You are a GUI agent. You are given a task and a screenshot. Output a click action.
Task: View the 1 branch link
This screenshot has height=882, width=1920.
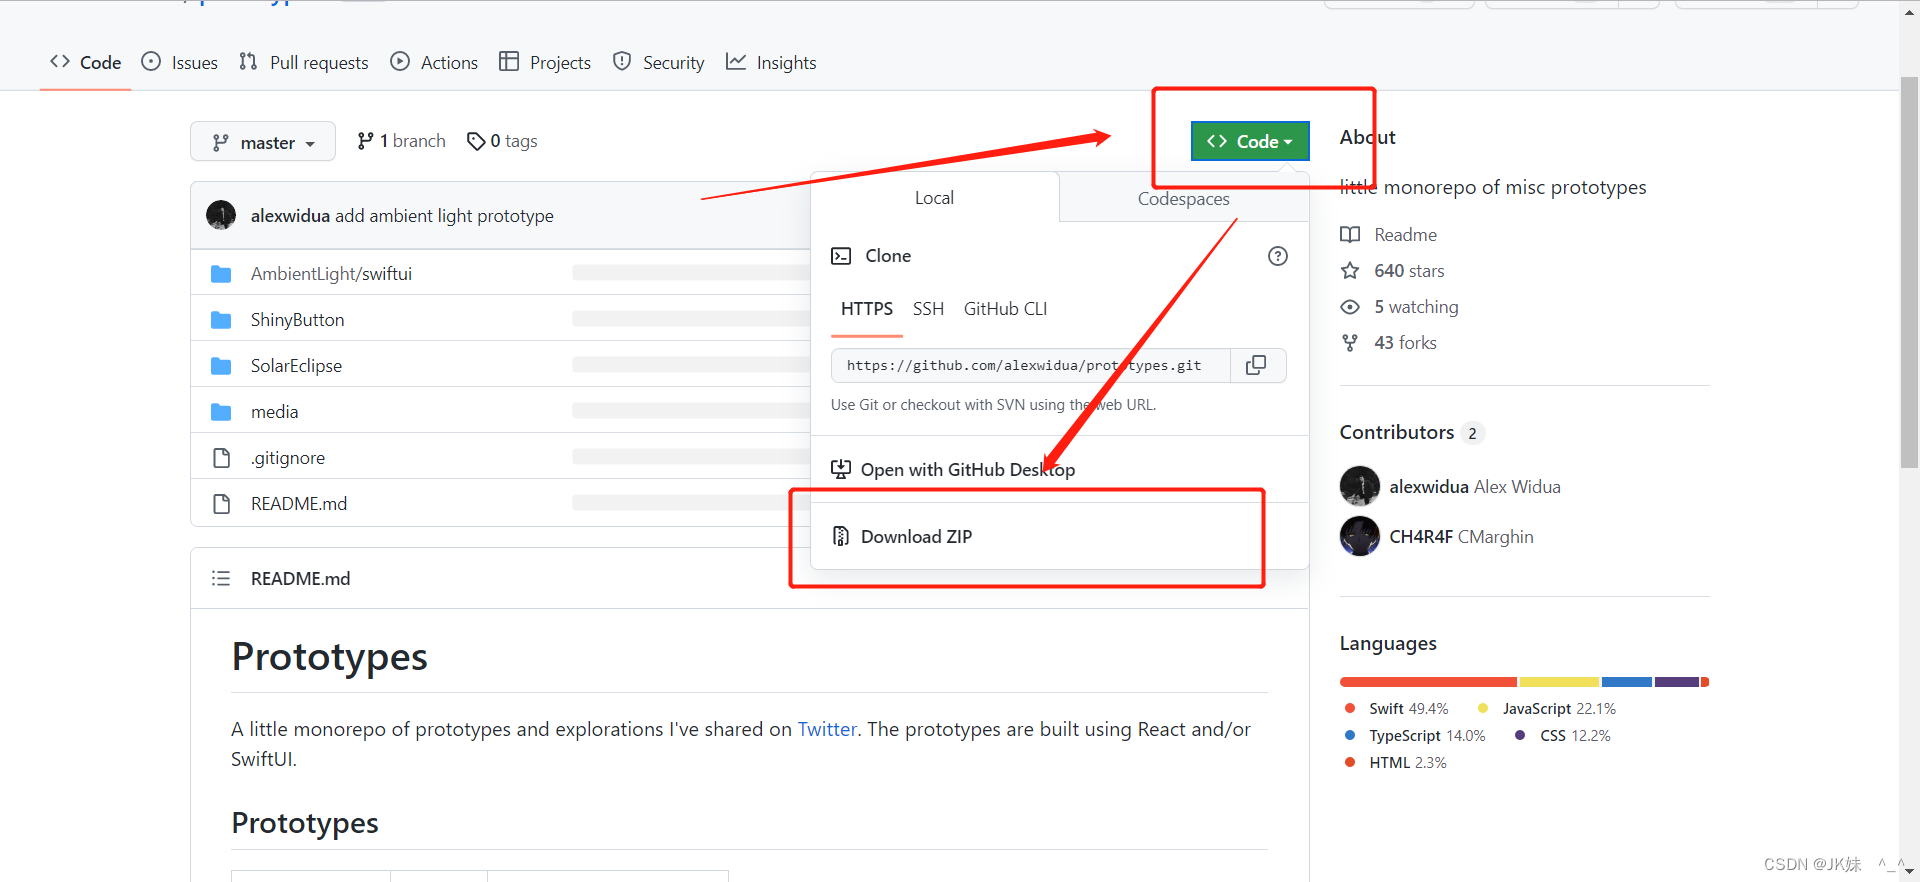tap(401, 141)
